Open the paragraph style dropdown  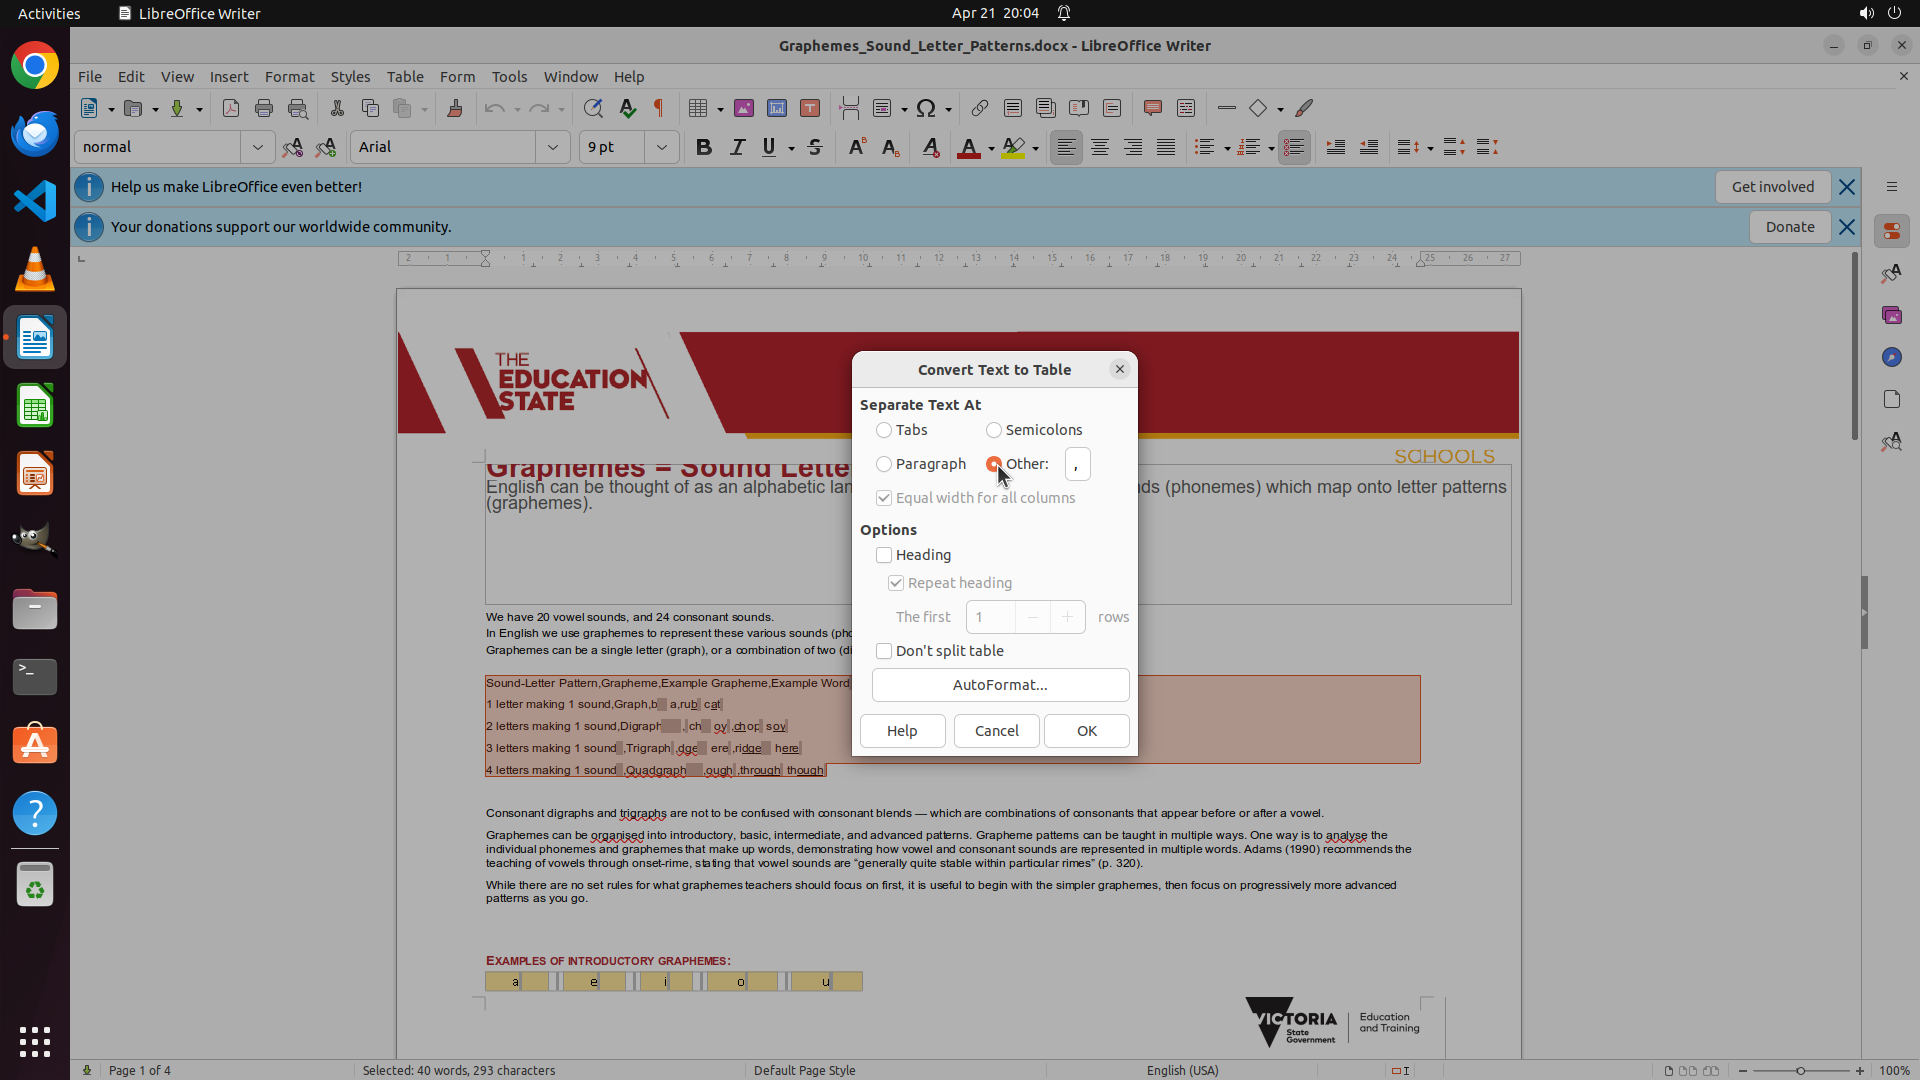(257, 147)
